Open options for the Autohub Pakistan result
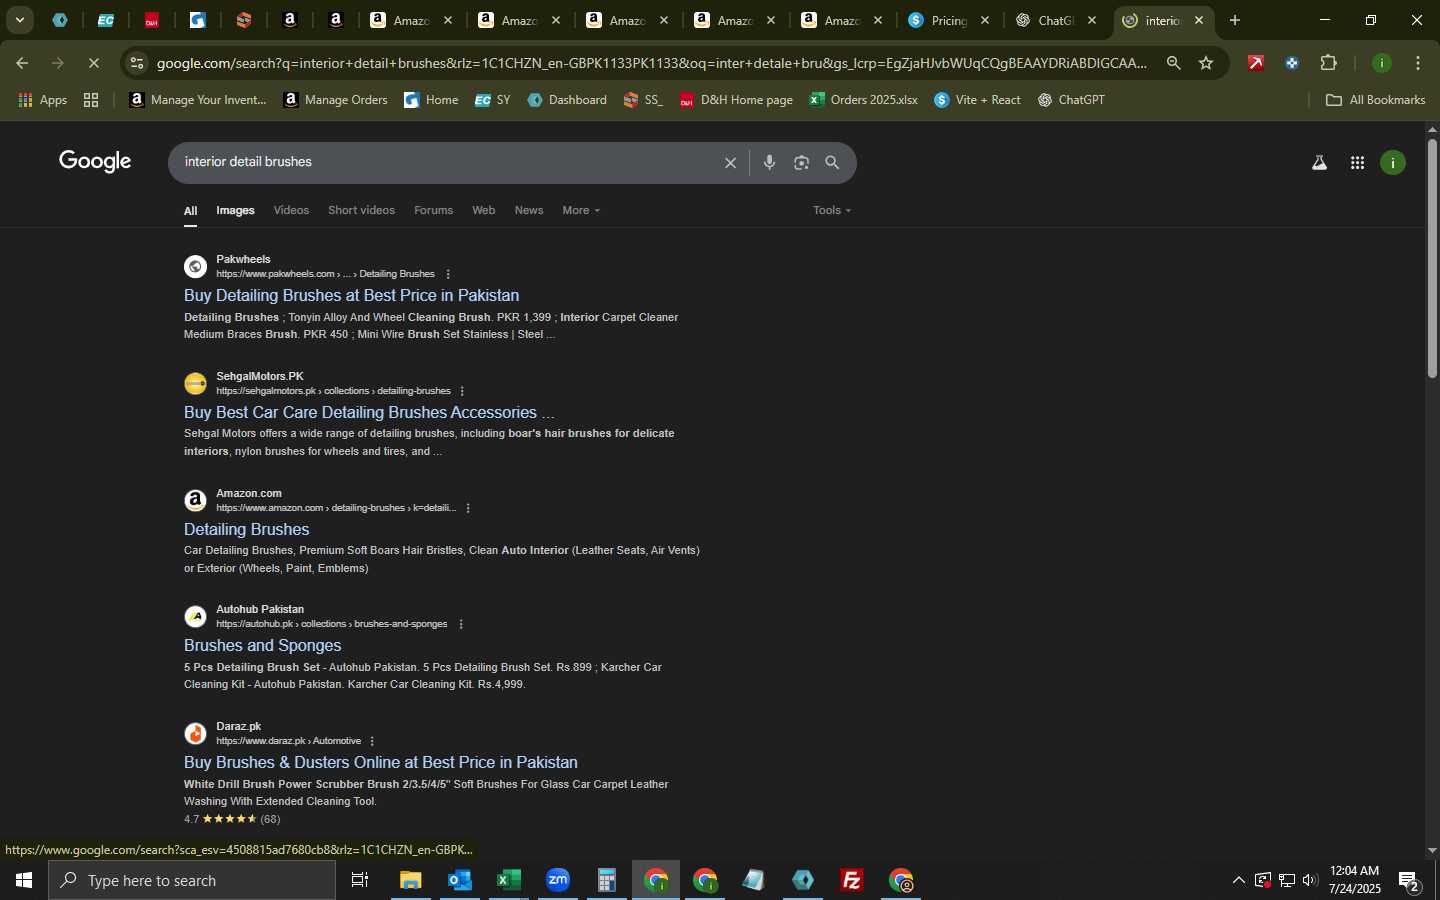The image size is (1440, 900). [x=461, y=624]
